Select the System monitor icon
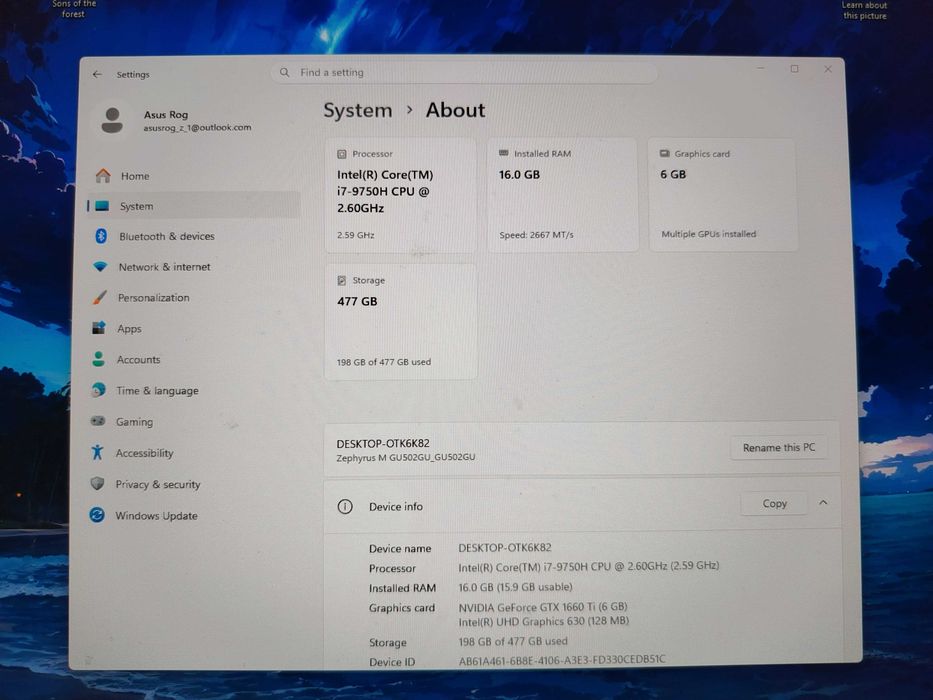This screenshot has width=933, height=700. (102, 206)
